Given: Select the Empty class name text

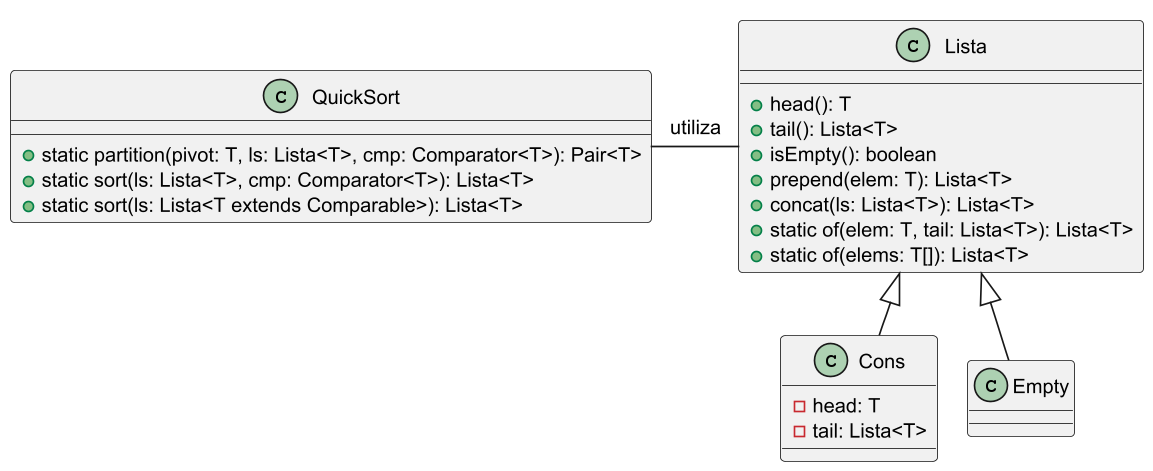Looking at the screenshot, I should [x=1040, y=386].
